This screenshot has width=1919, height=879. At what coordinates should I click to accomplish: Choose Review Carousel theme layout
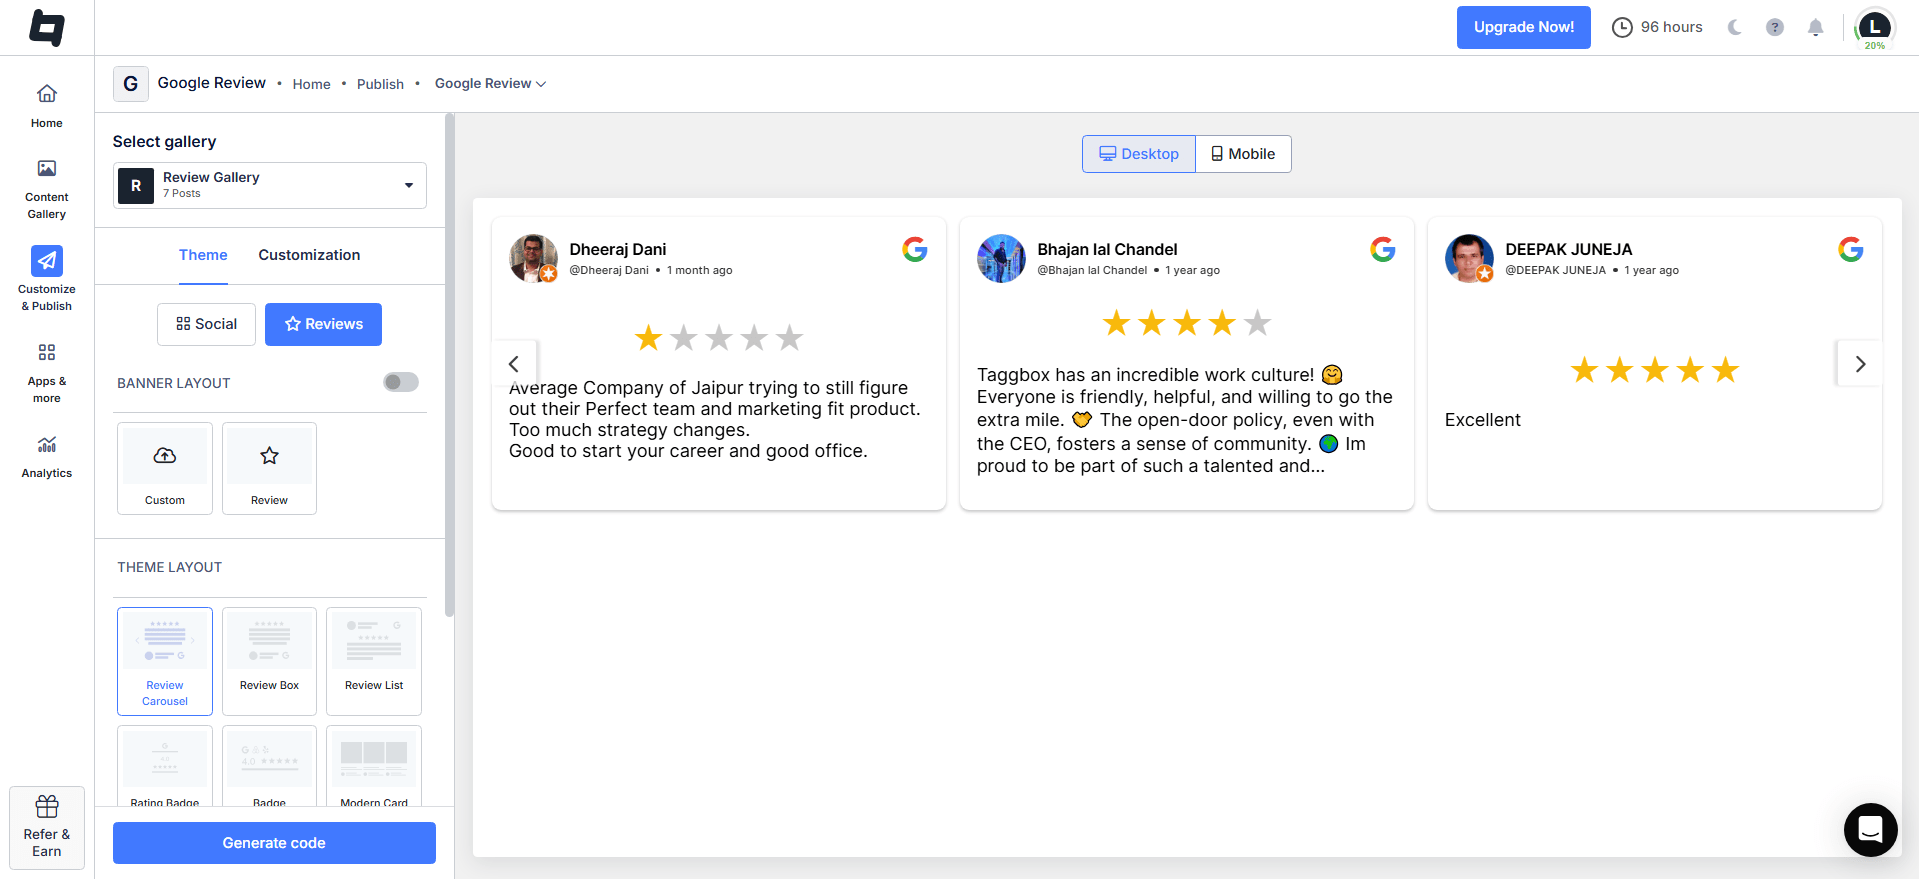165,661
